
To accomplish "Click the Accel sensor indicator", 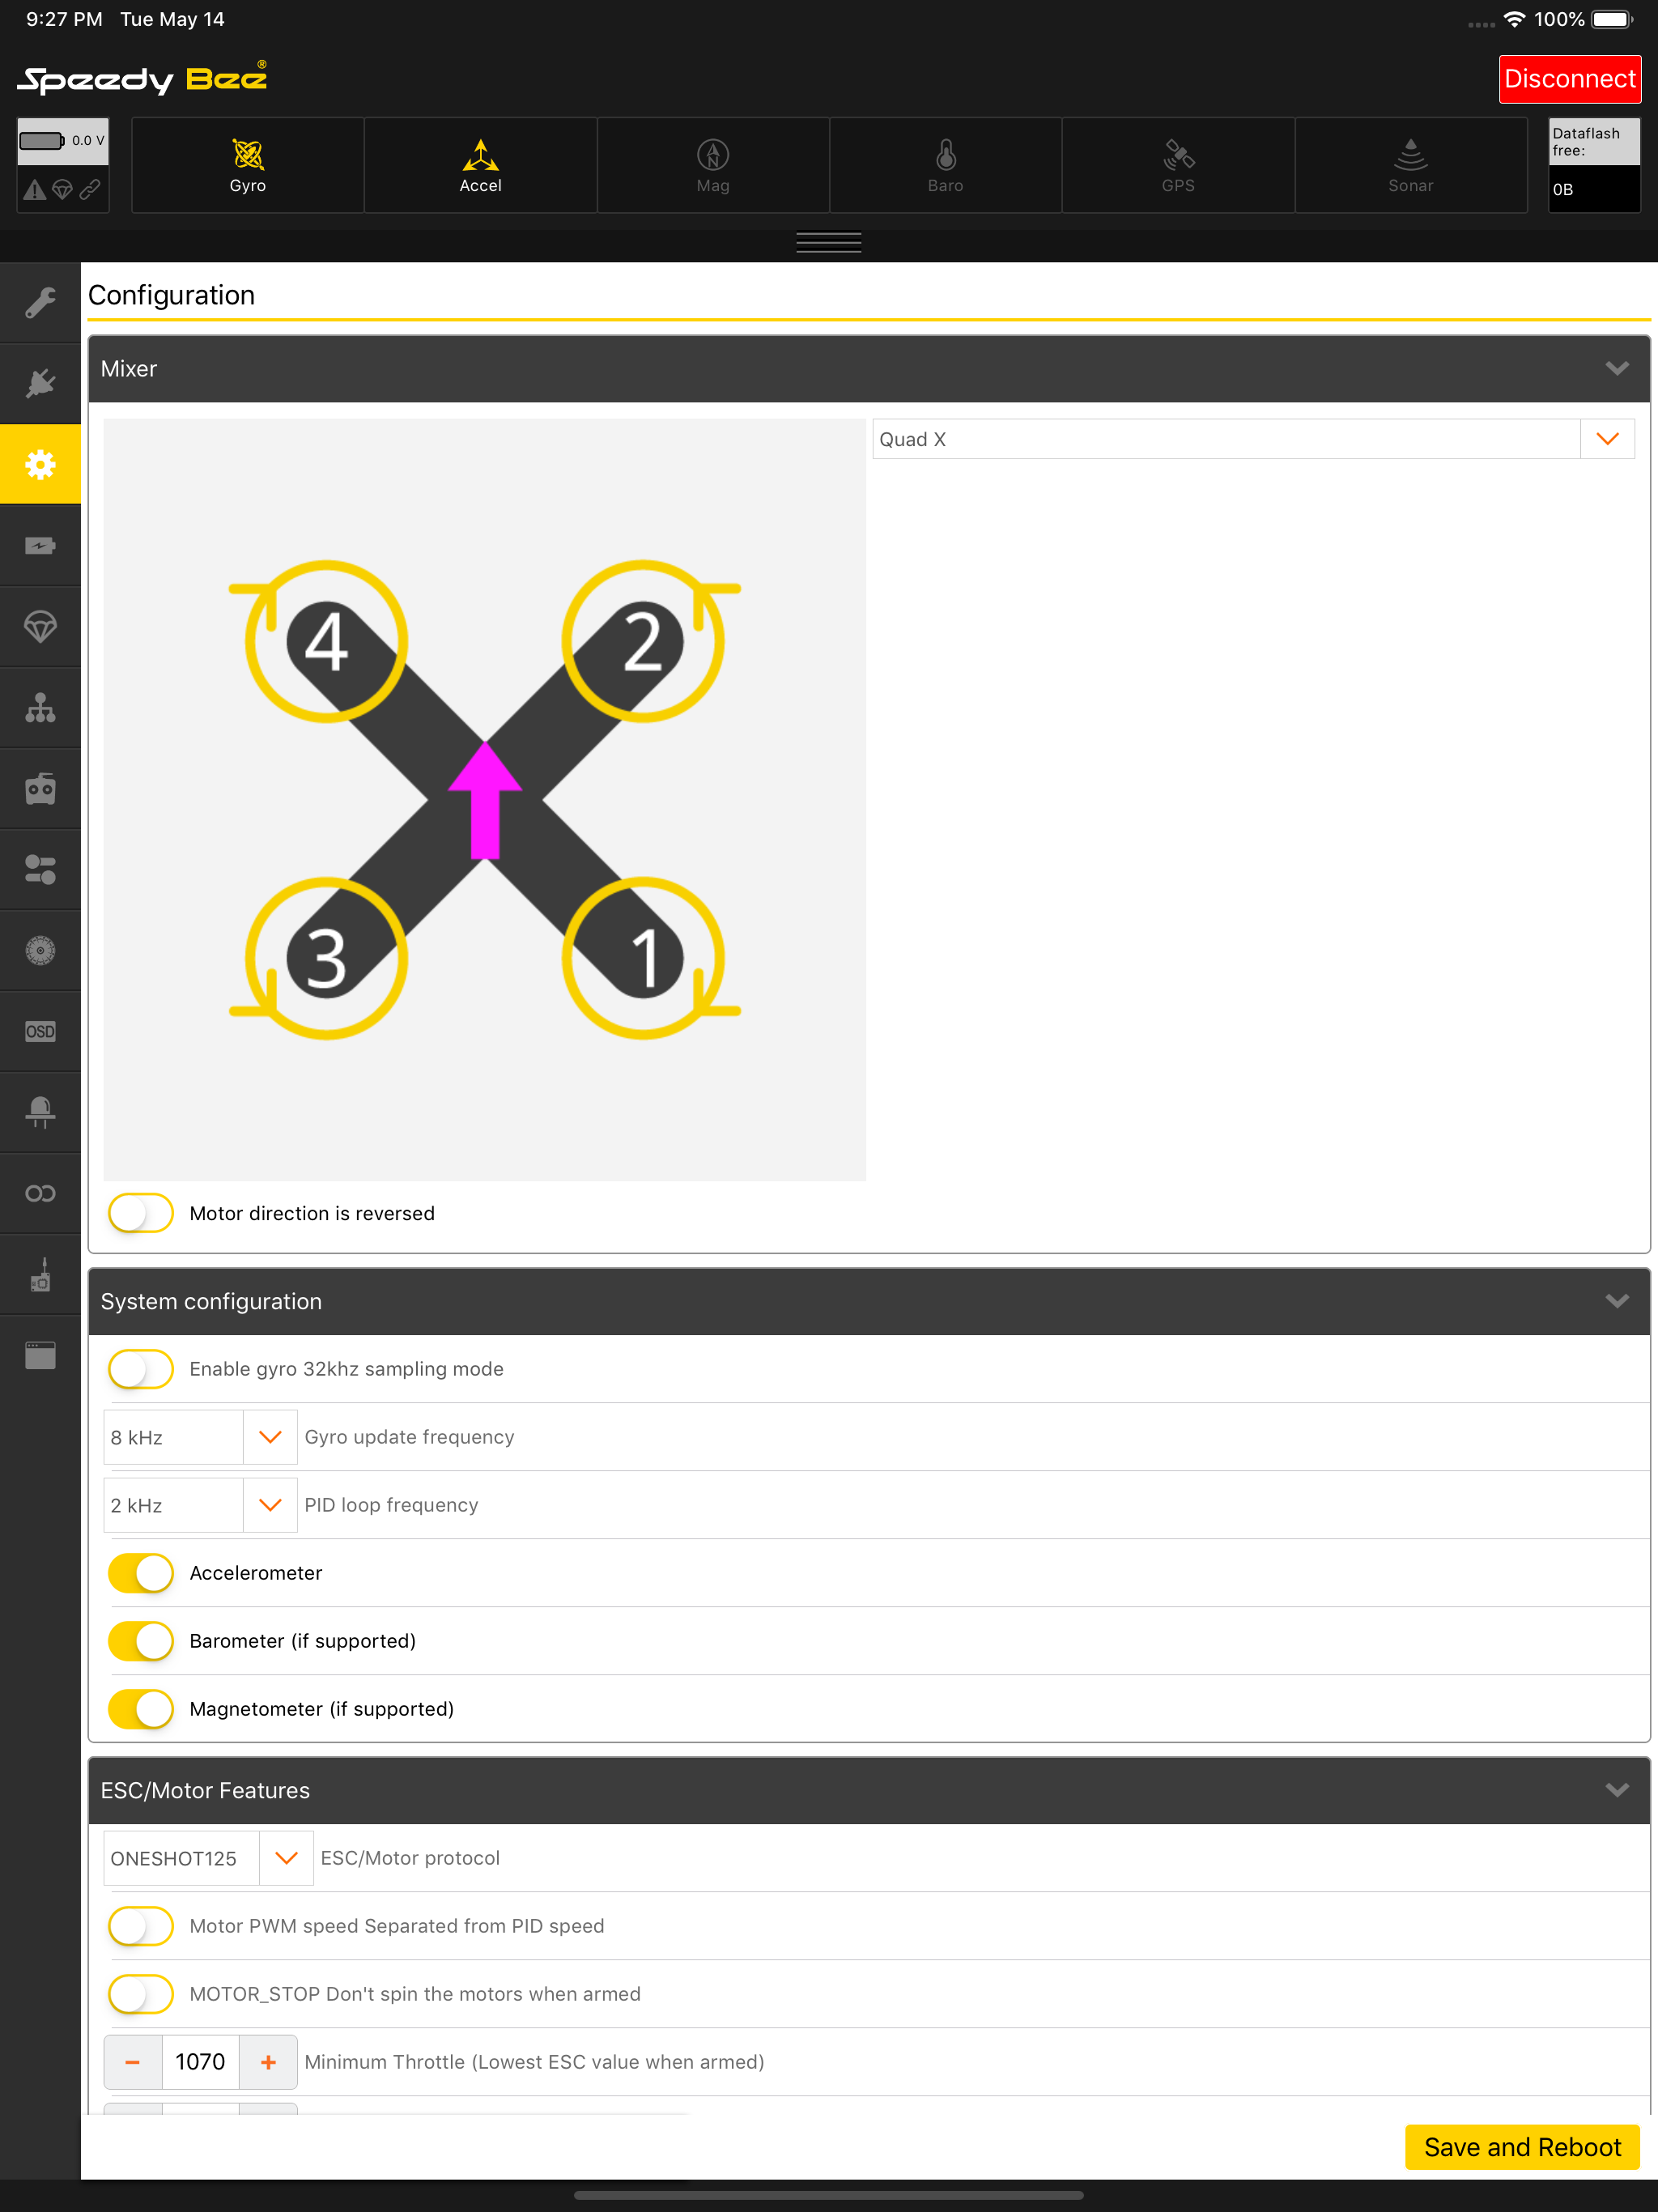I will pos(481,165).
